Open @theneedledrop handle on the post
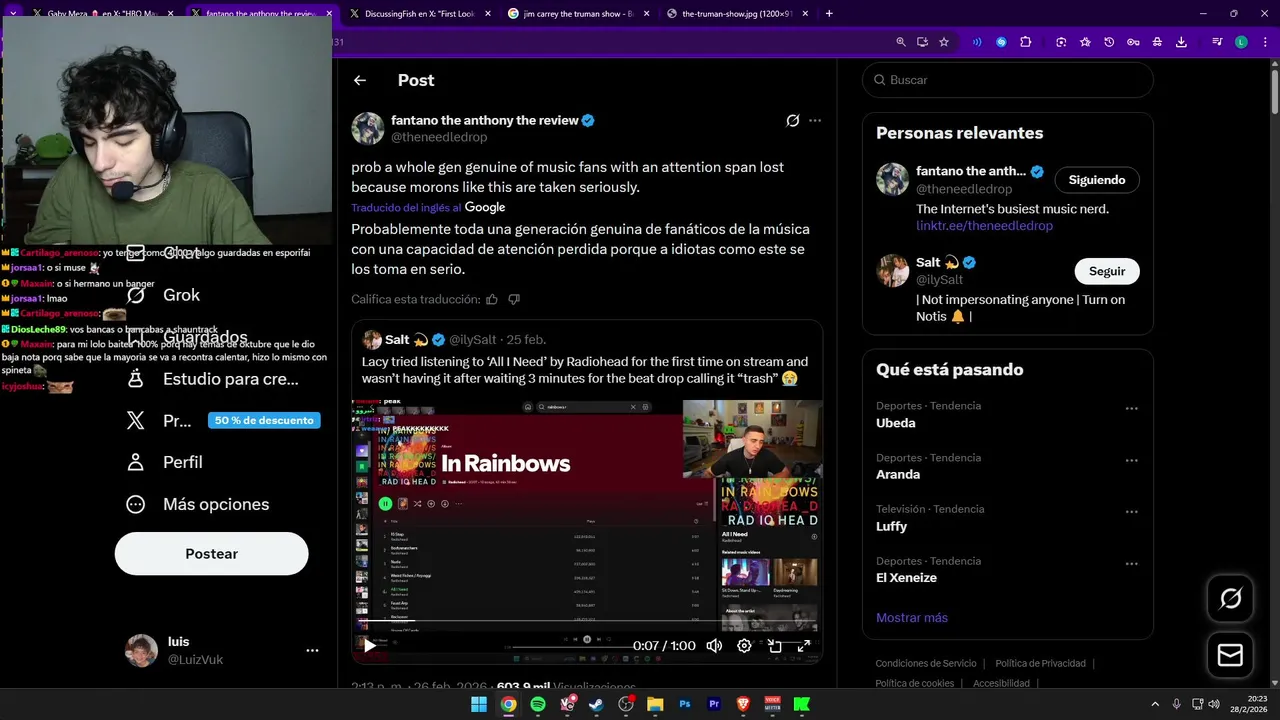 439,137
